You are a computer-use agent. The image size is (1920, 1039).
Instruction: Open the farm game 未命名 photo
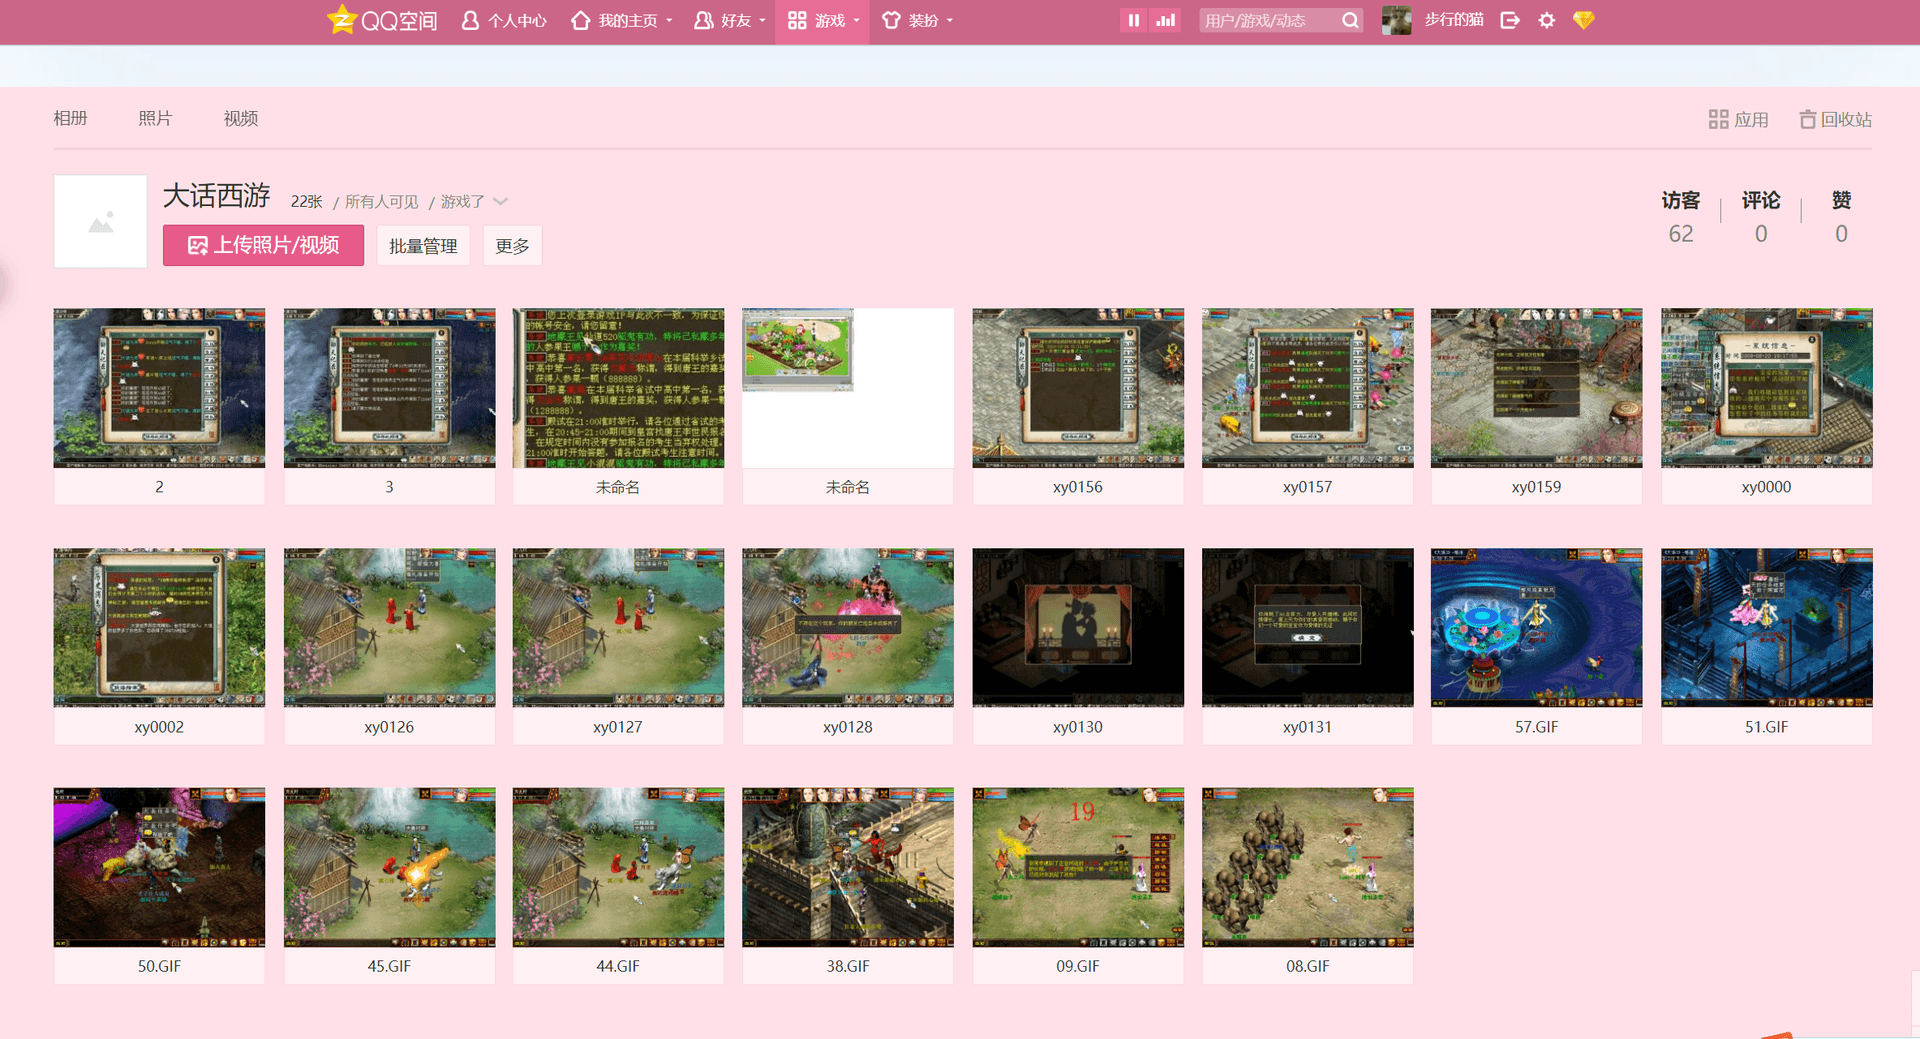[x=848, y=388]
